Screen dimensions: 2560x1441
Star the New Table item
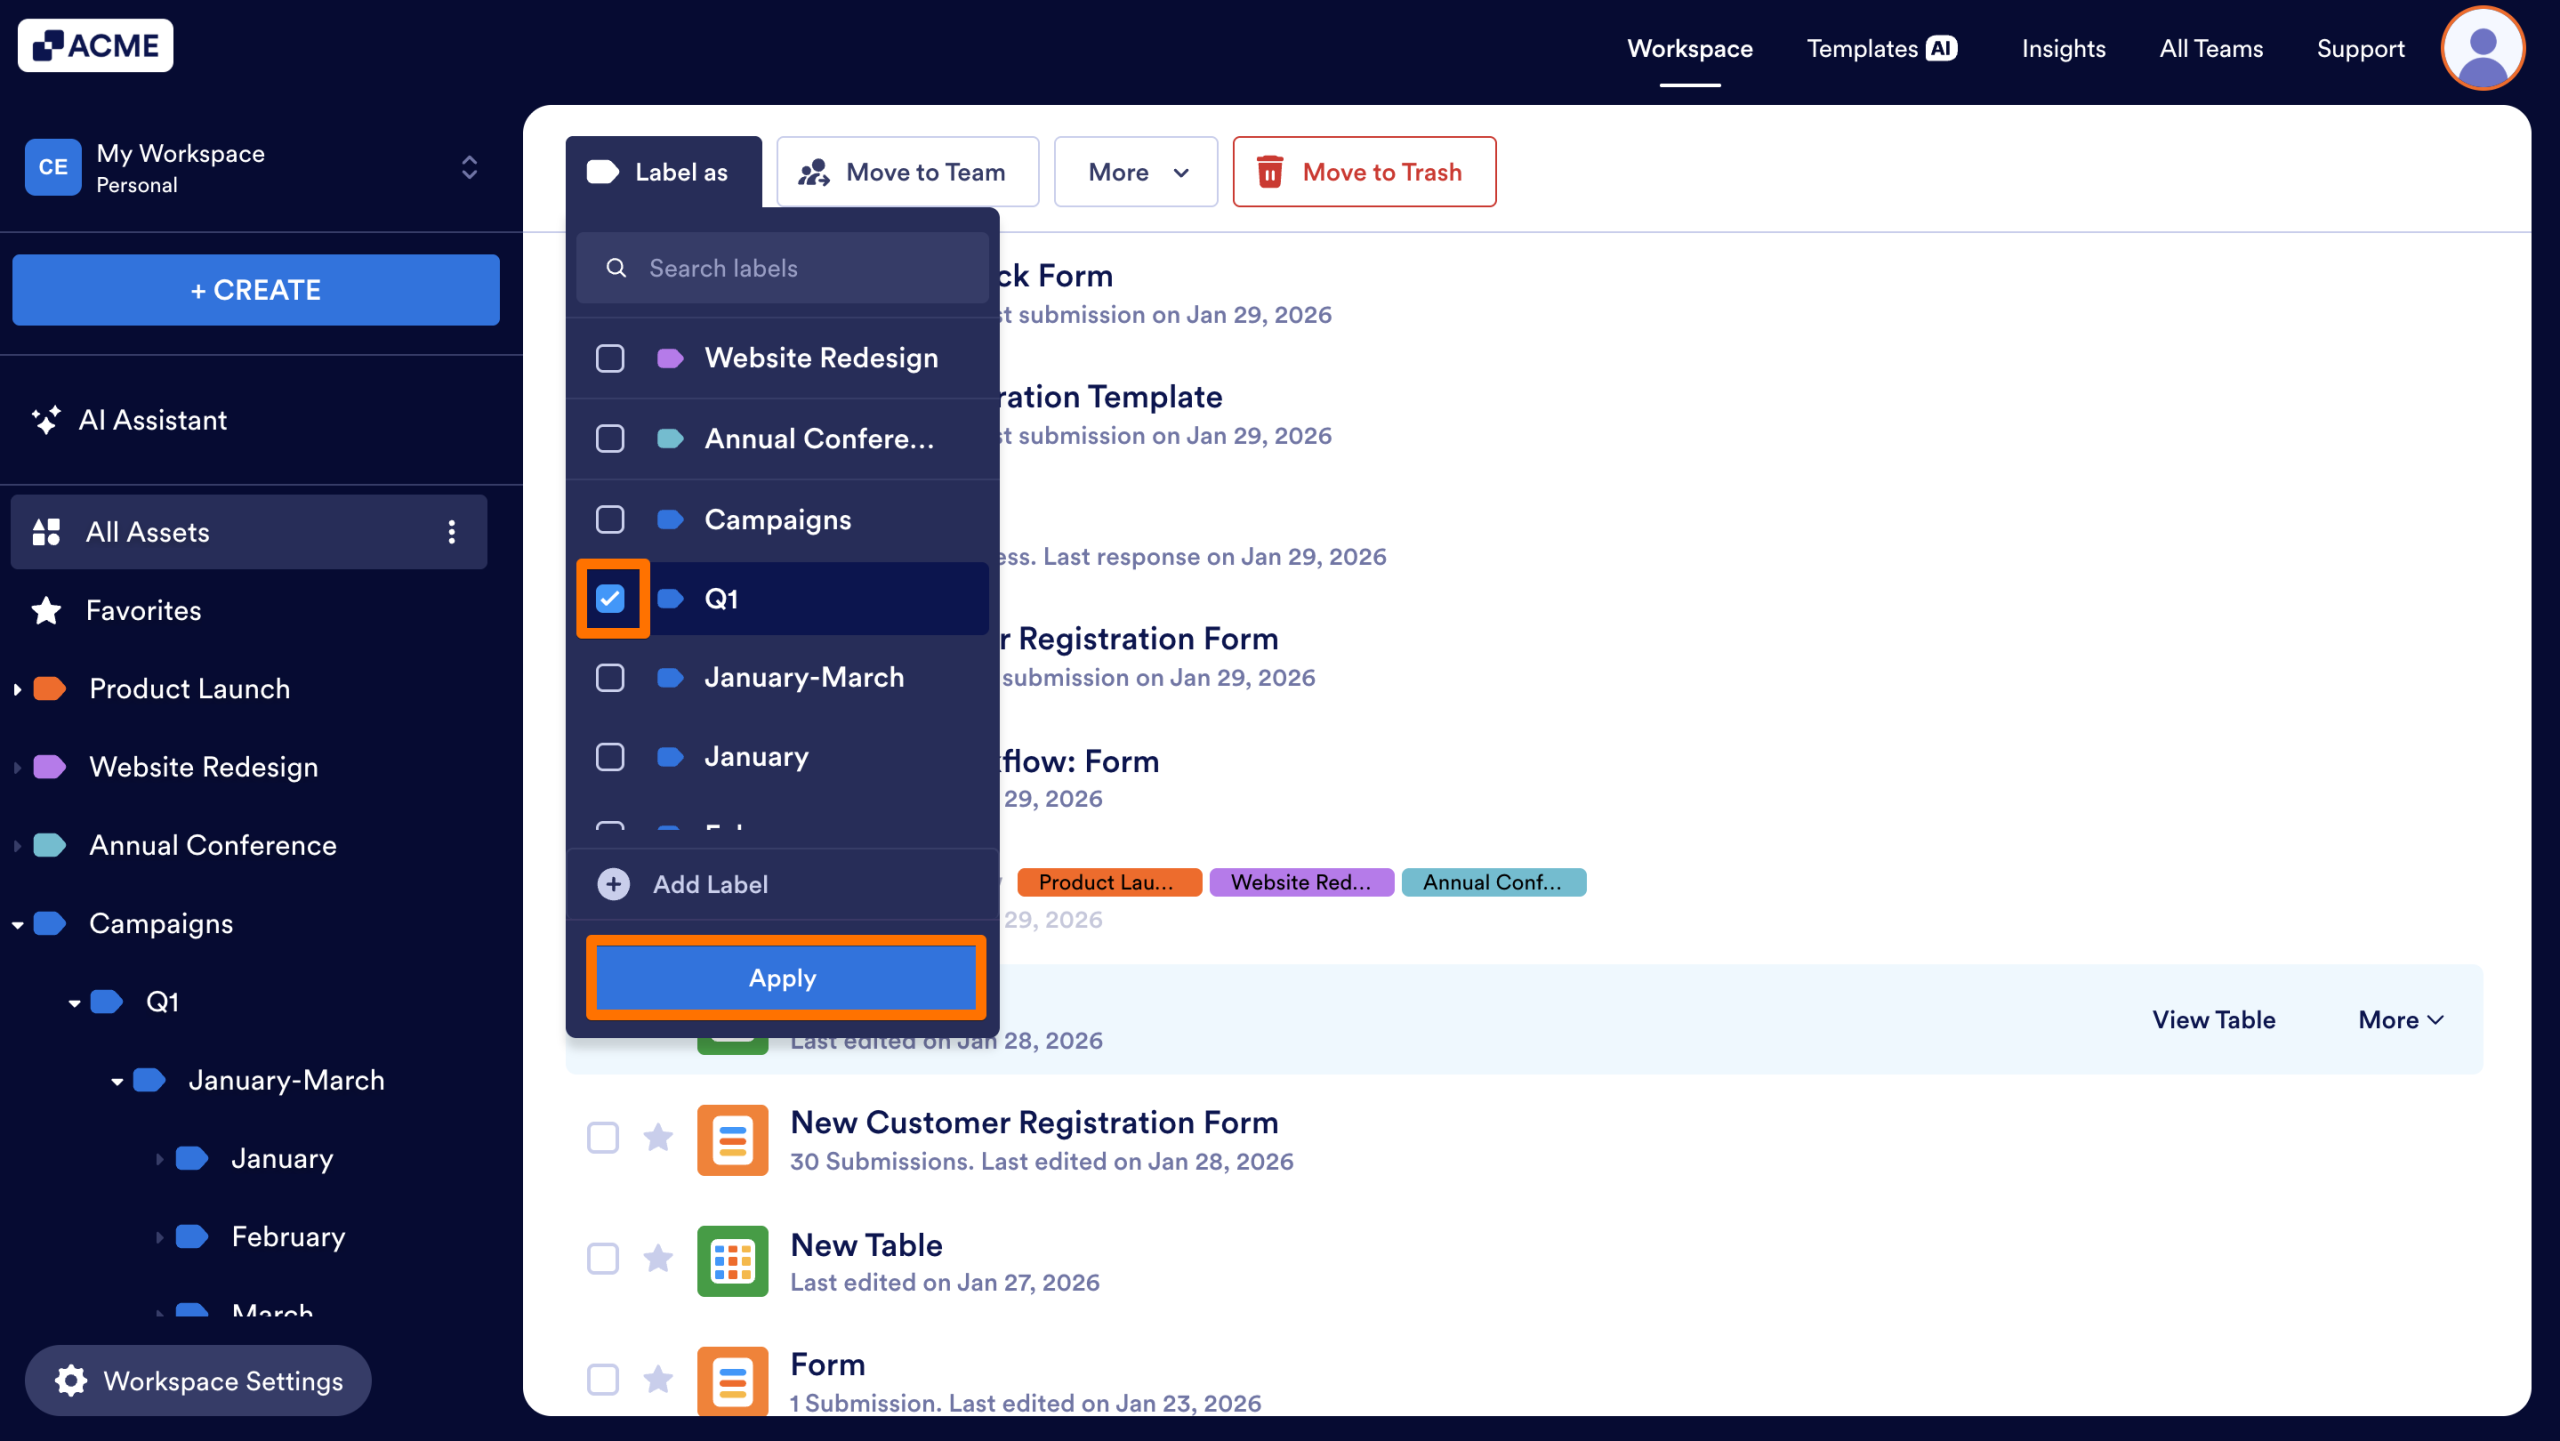[x=657, y=1258]
